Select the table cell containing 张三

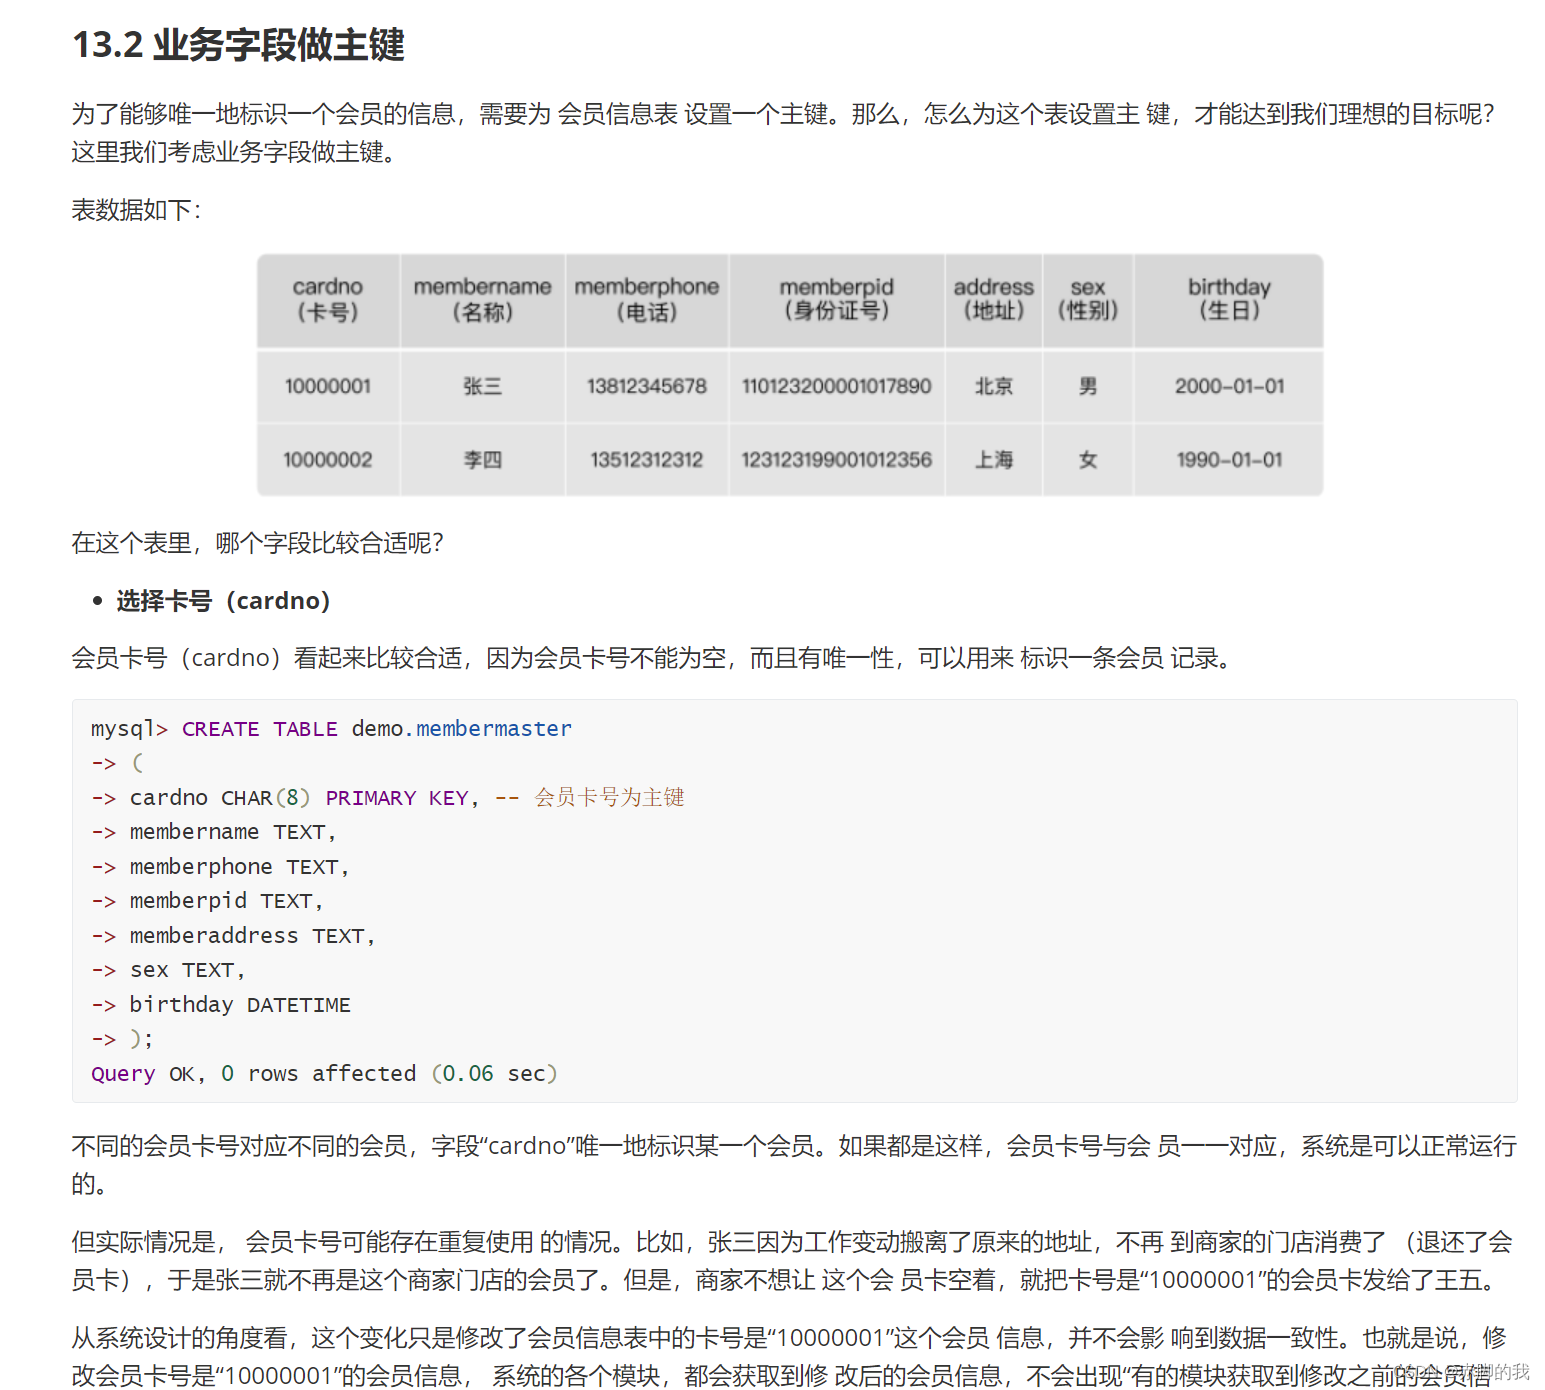click(x=483, y=386)
